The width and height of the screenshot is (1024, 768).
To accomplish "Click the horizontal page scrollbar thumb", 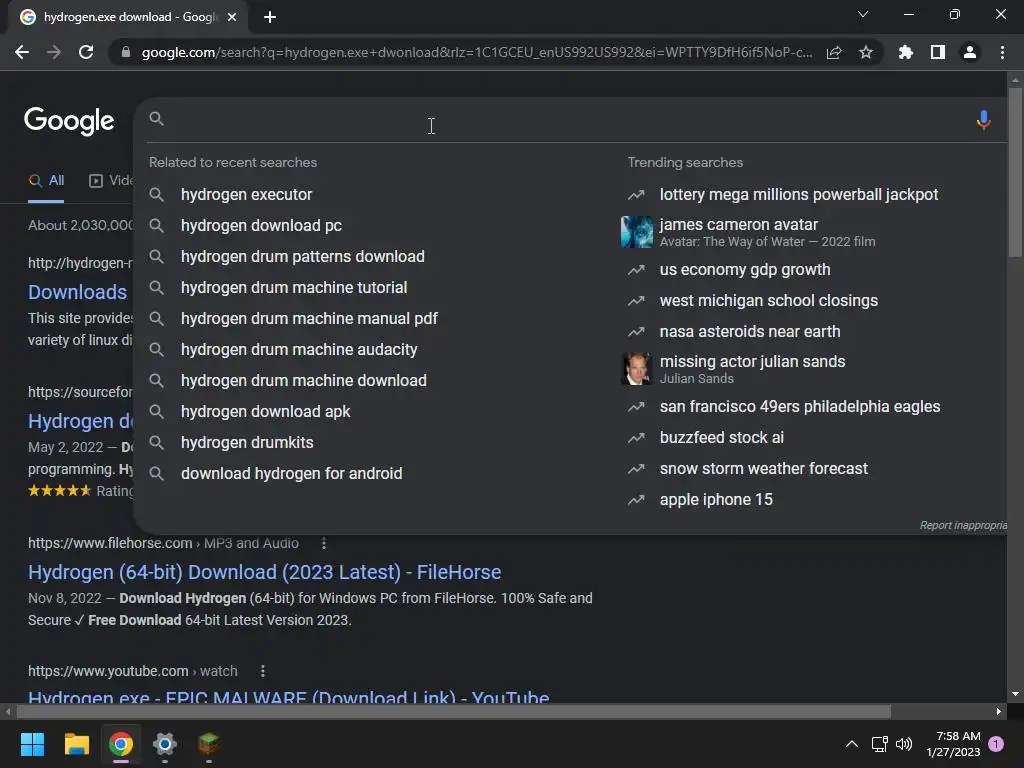I will (x=454, y=711).
